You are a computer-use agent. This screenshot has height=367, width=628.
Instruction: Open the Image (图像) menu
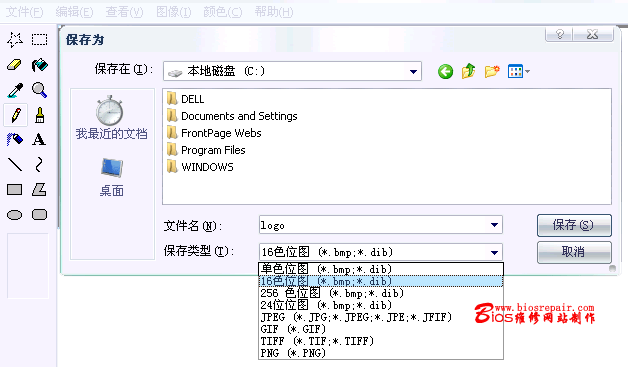pos(173,12)
